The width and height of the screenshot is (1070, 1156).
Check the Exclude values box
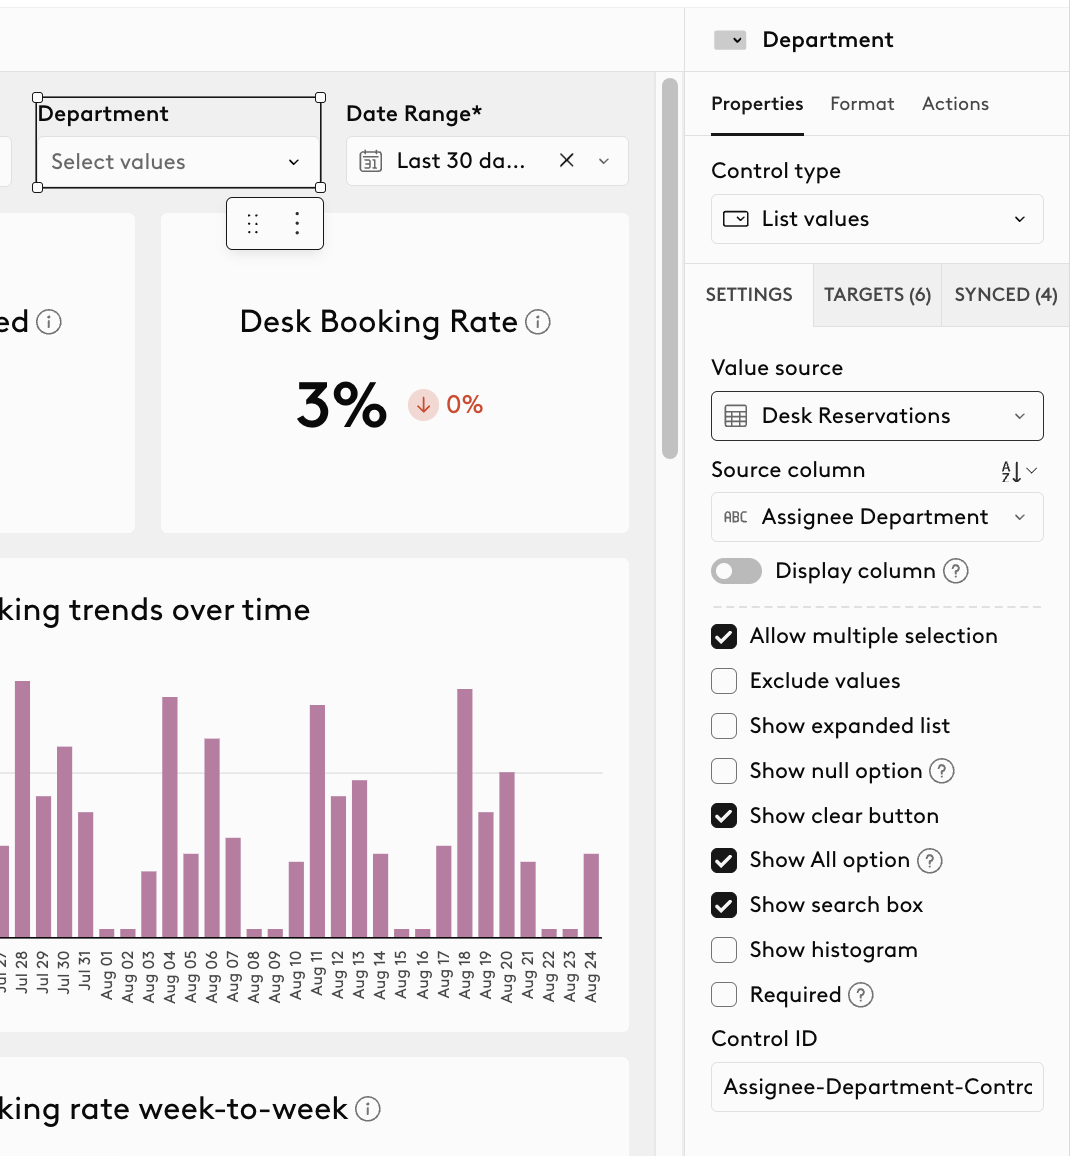(x=724, y=681)
